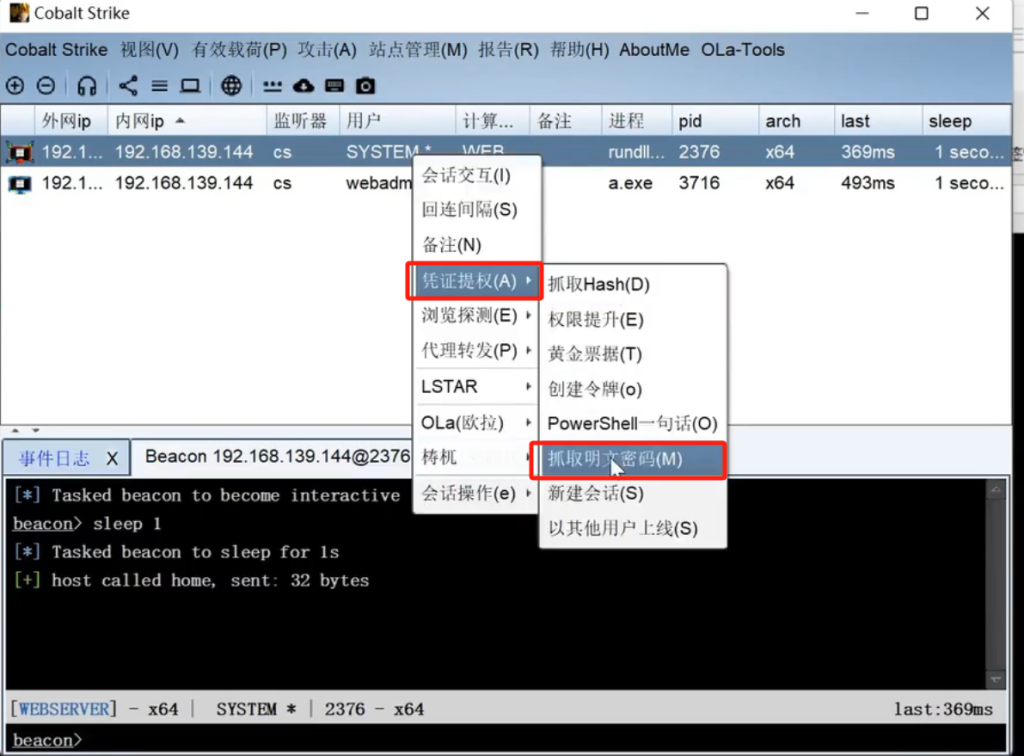
Task: Select 权限提升(E) in the submenu
Action: pos(632,320)
